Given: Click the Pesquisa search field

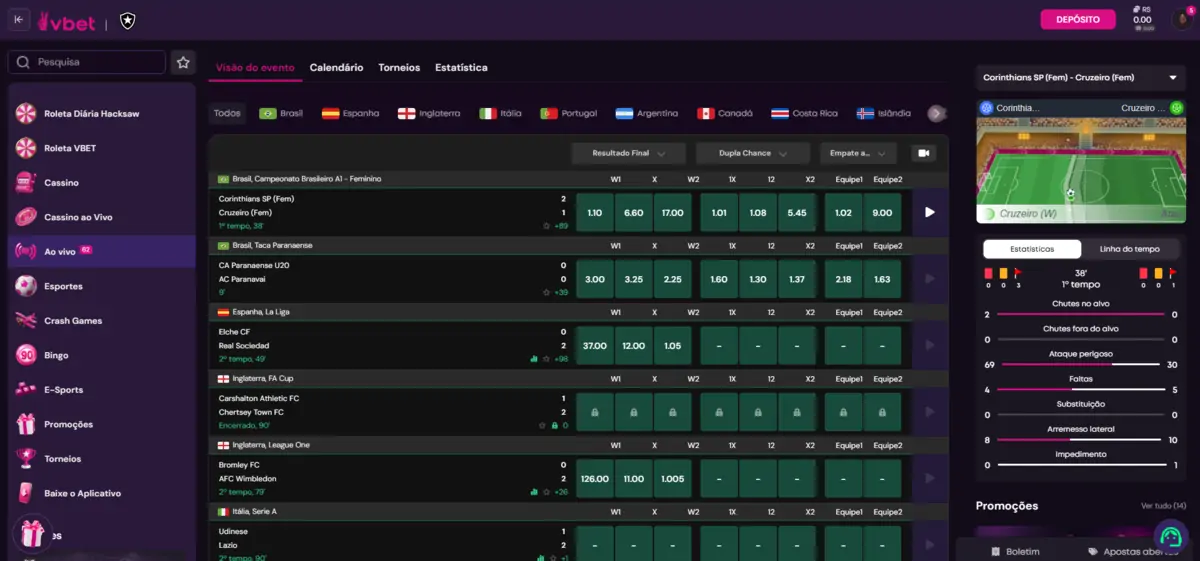Looking at the screenshot, I should coord(87,62).
